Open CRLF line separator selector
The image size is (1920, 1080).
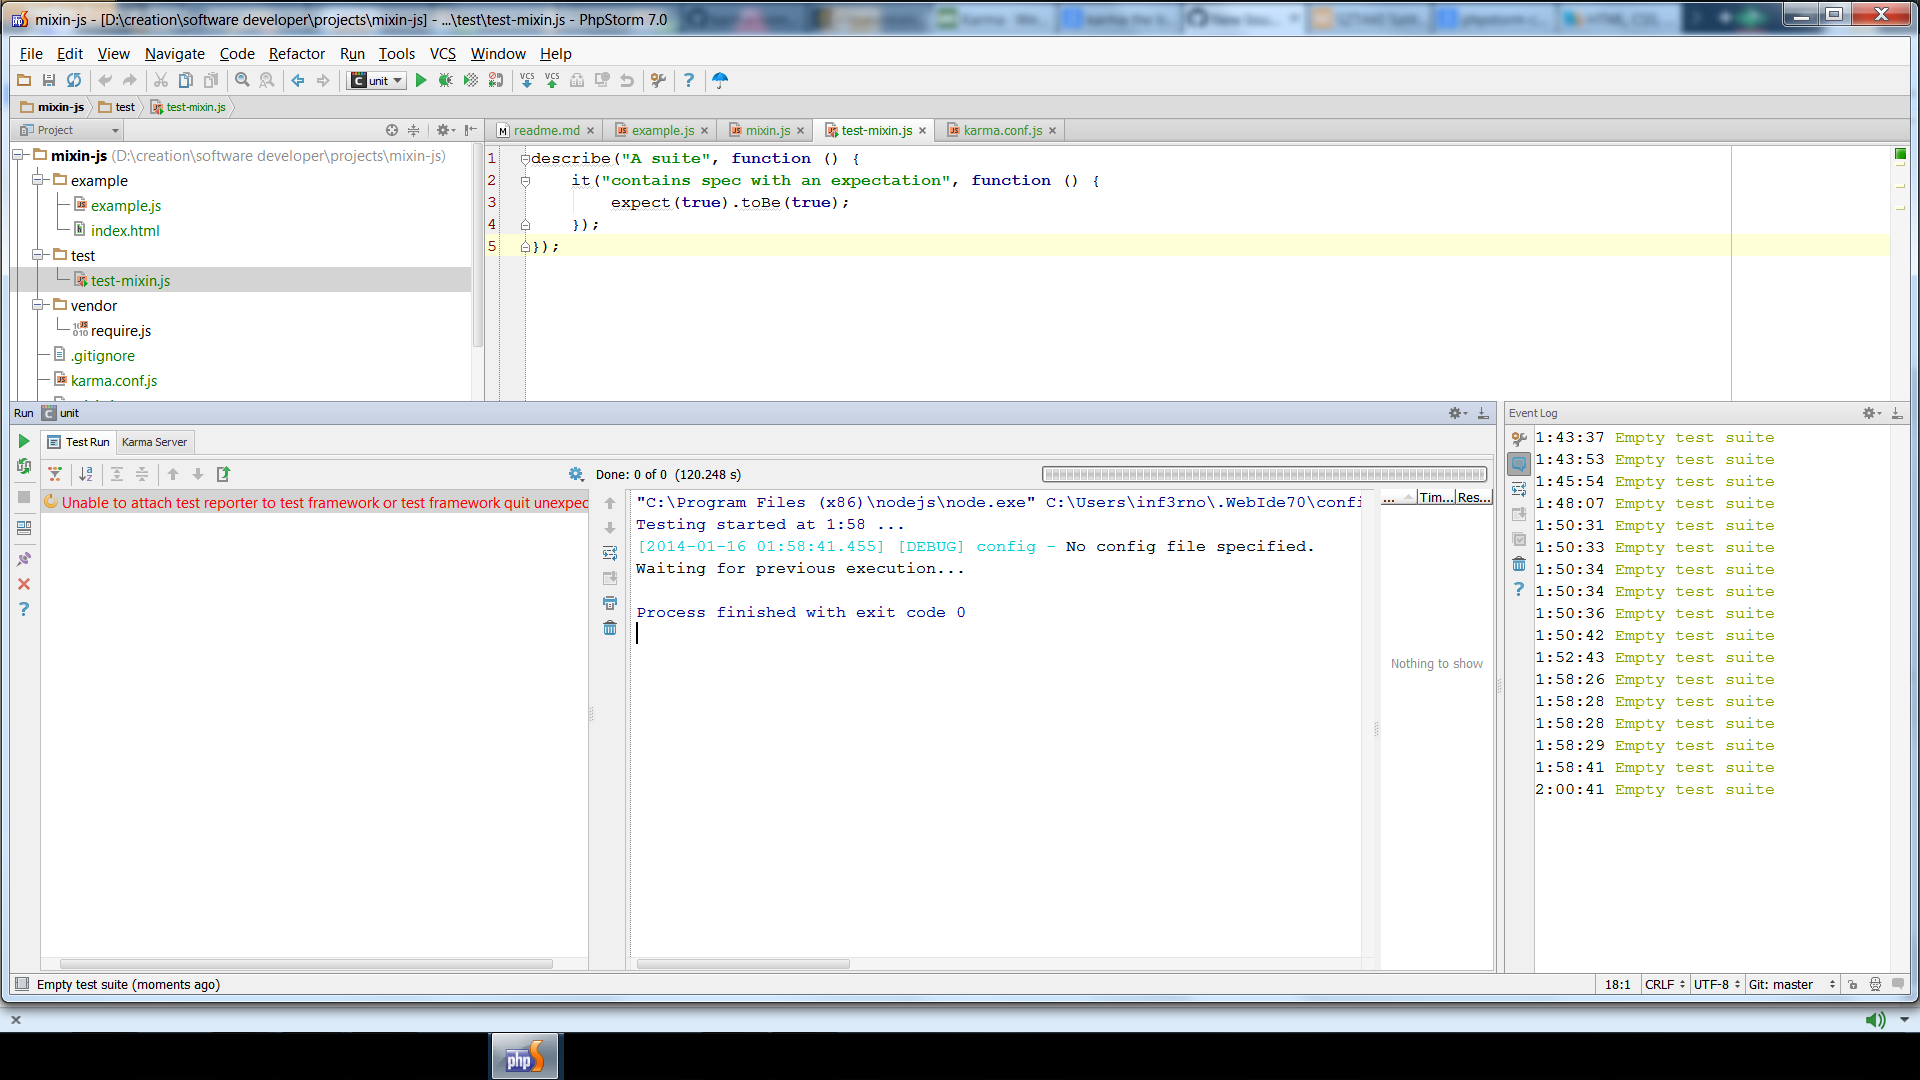coord(1665,984)
